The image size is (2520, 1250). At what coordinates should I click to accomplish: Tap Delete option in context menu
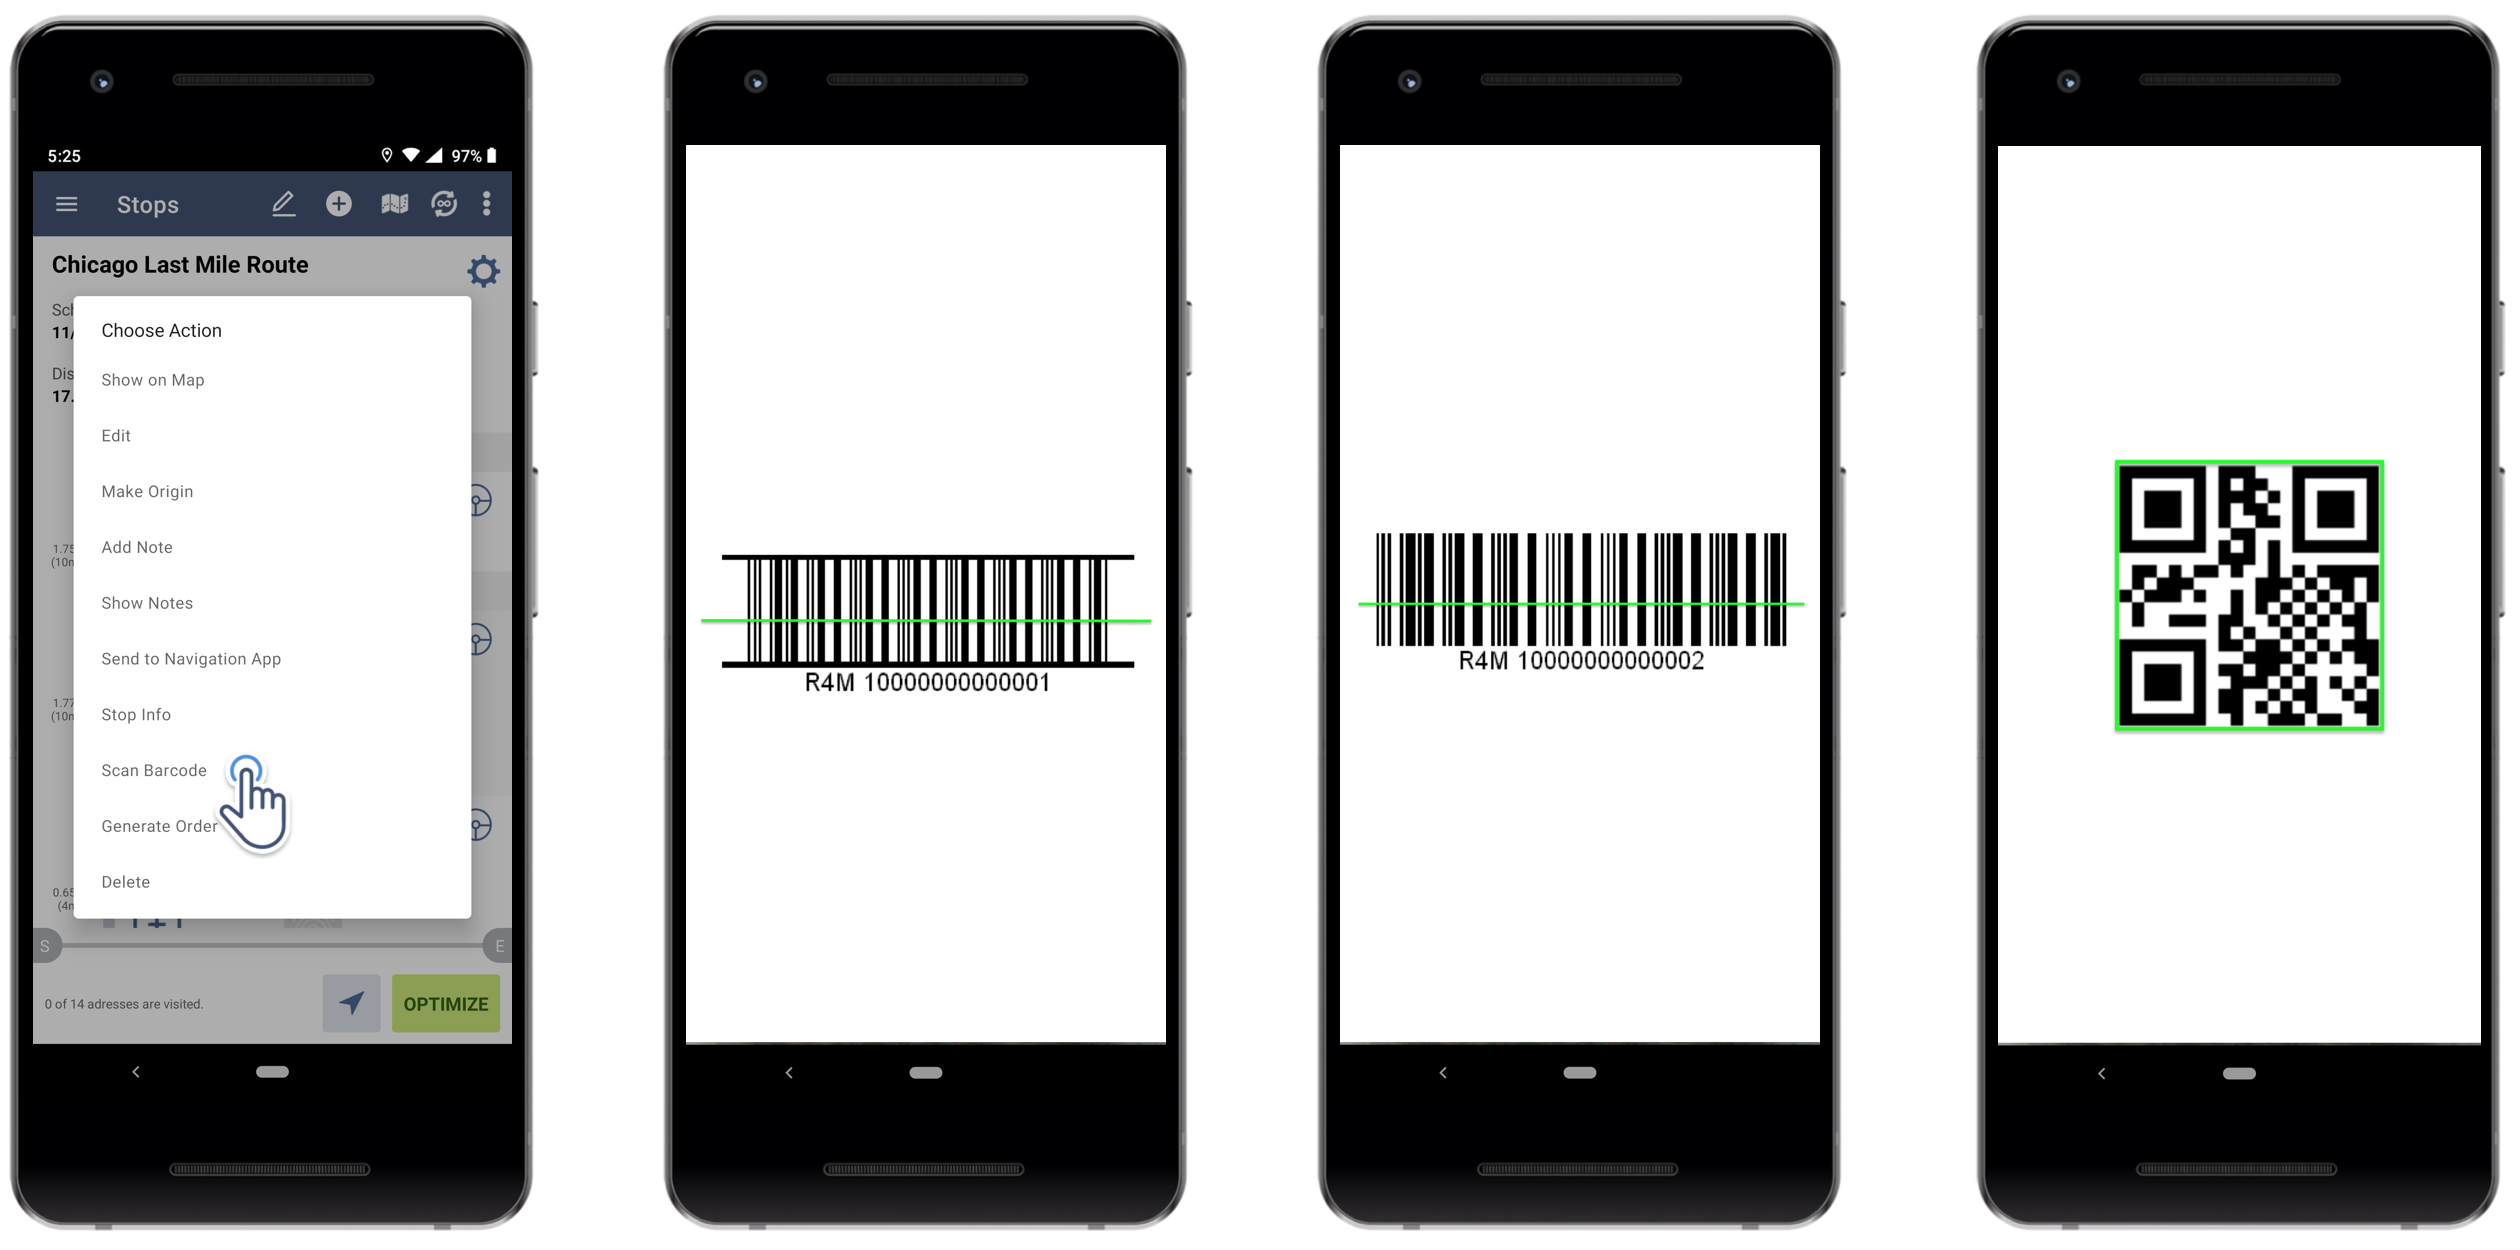click(127, 882)
